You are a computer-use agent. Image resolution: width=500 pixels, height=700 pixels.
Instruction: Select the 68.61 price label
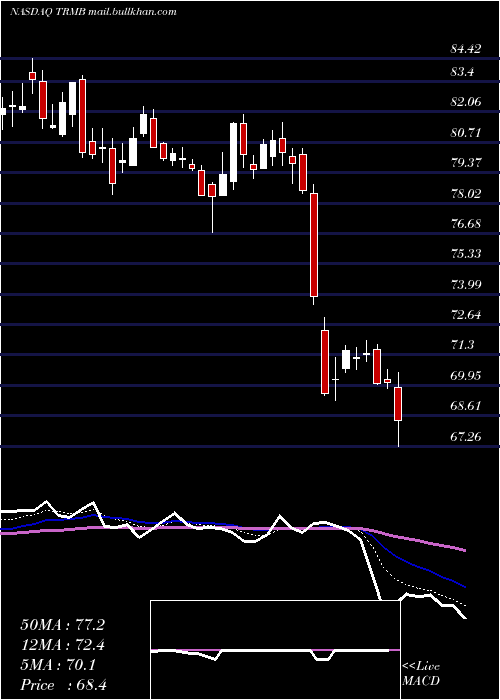(466, 406)
